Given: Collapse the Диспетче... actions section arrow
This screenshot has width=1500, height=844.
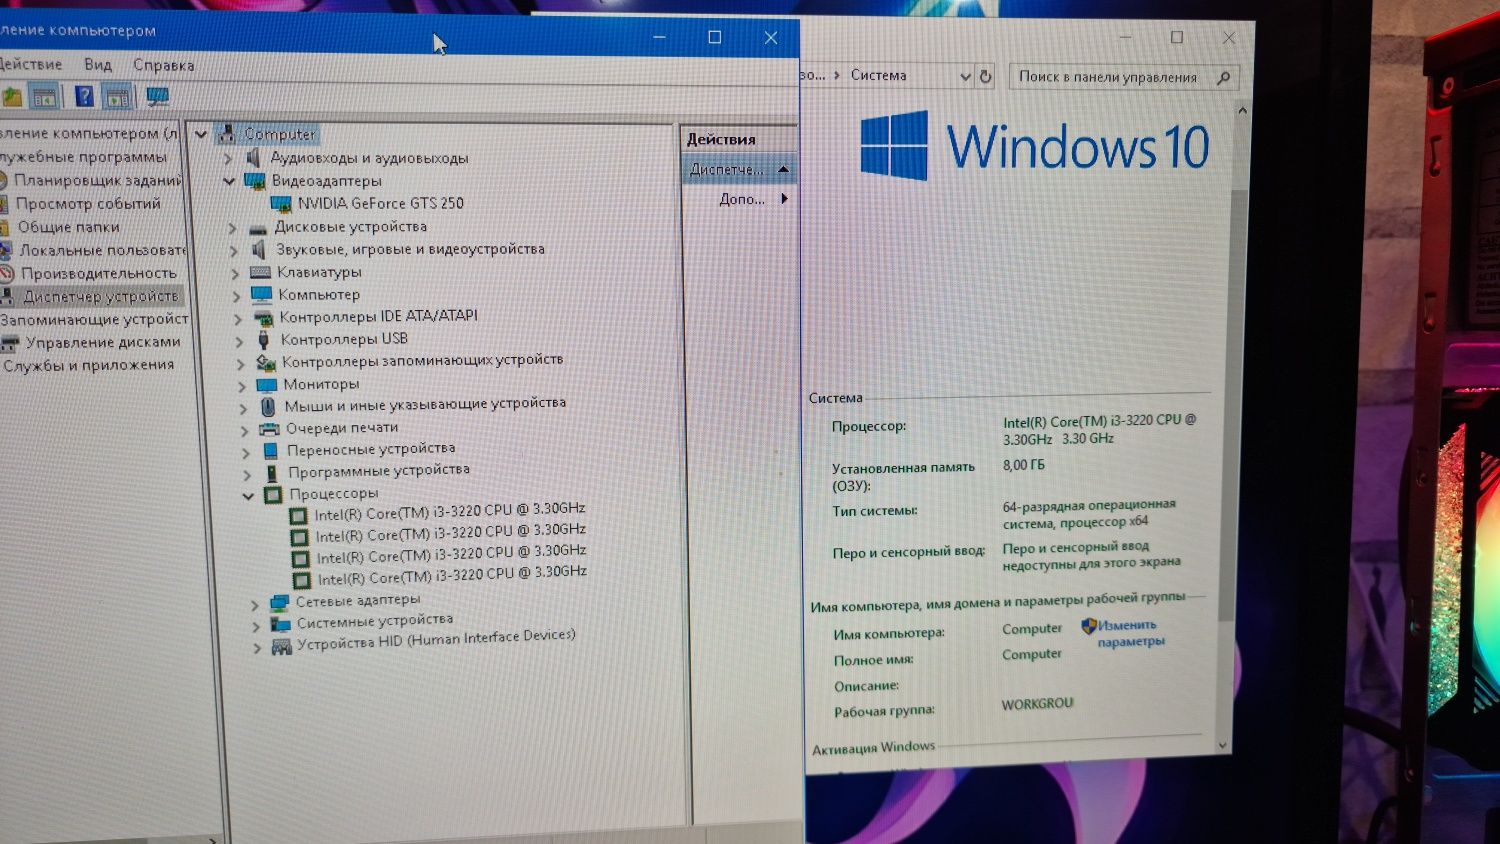Looking at the screenshot, I should coord(783,169).
